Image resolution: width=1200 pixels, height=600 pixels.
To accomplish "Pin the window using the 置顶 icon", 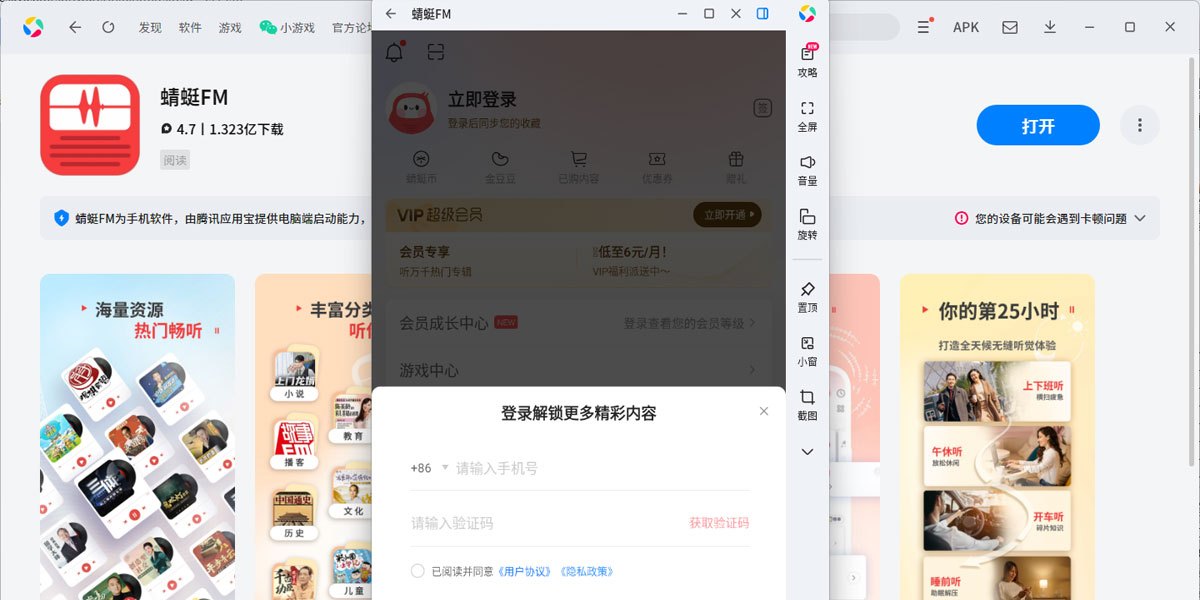I will tap(808, 299).
